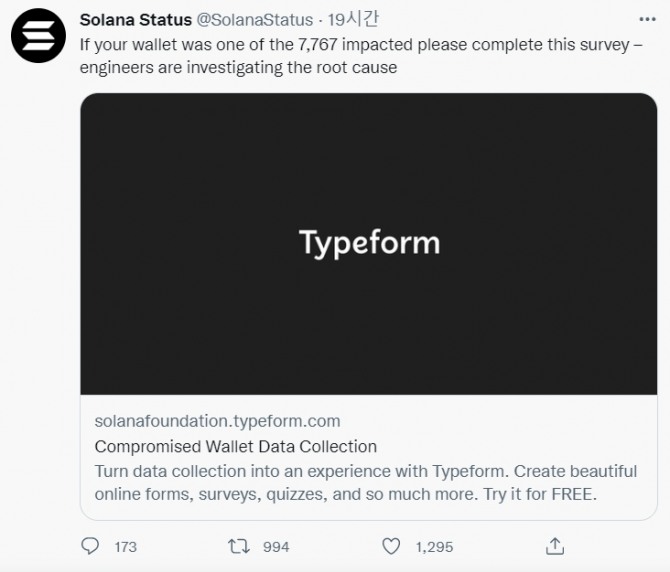Click the reply speech bubble icon
Image resolution: width=670 pixels, height=572 pixels.
pos(90,546)
